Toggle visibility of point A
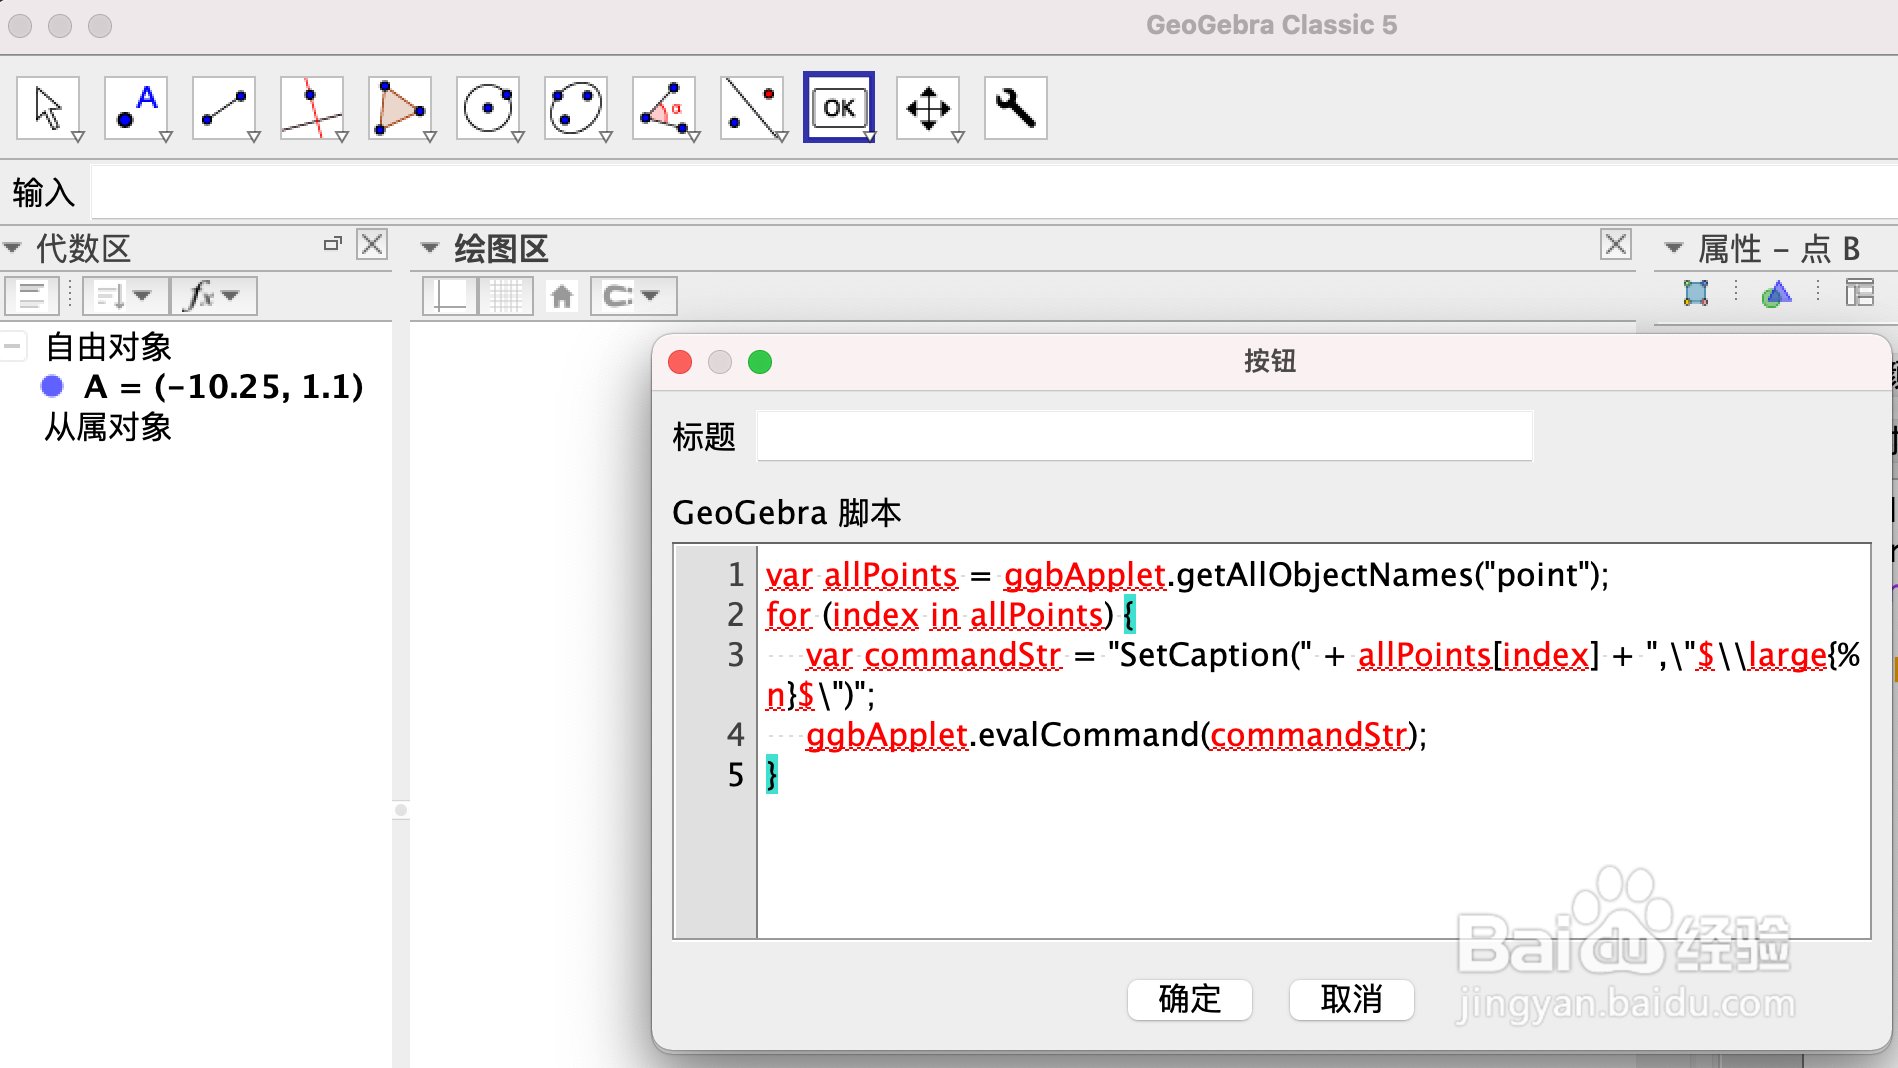1898x1068 pixels. point(52,386)
